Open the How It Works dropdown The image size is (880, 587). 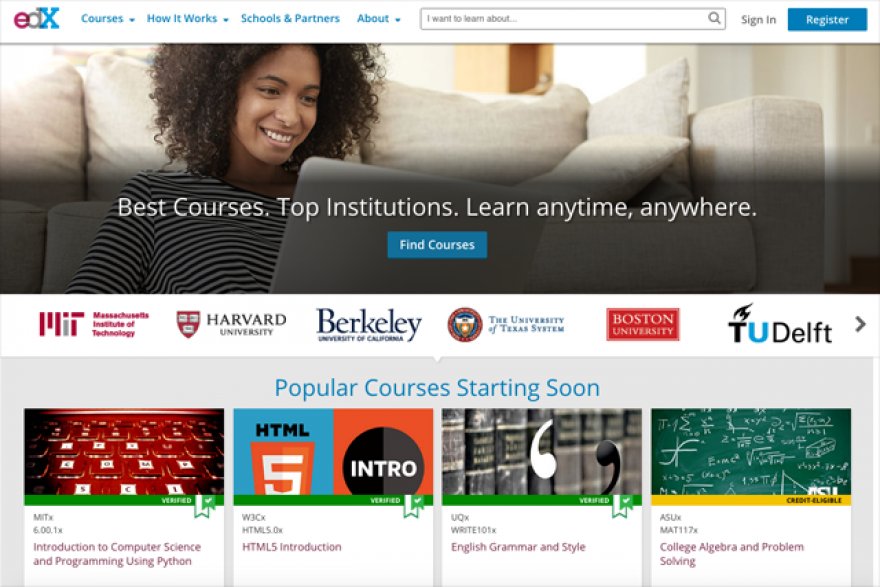click(187, 19)
